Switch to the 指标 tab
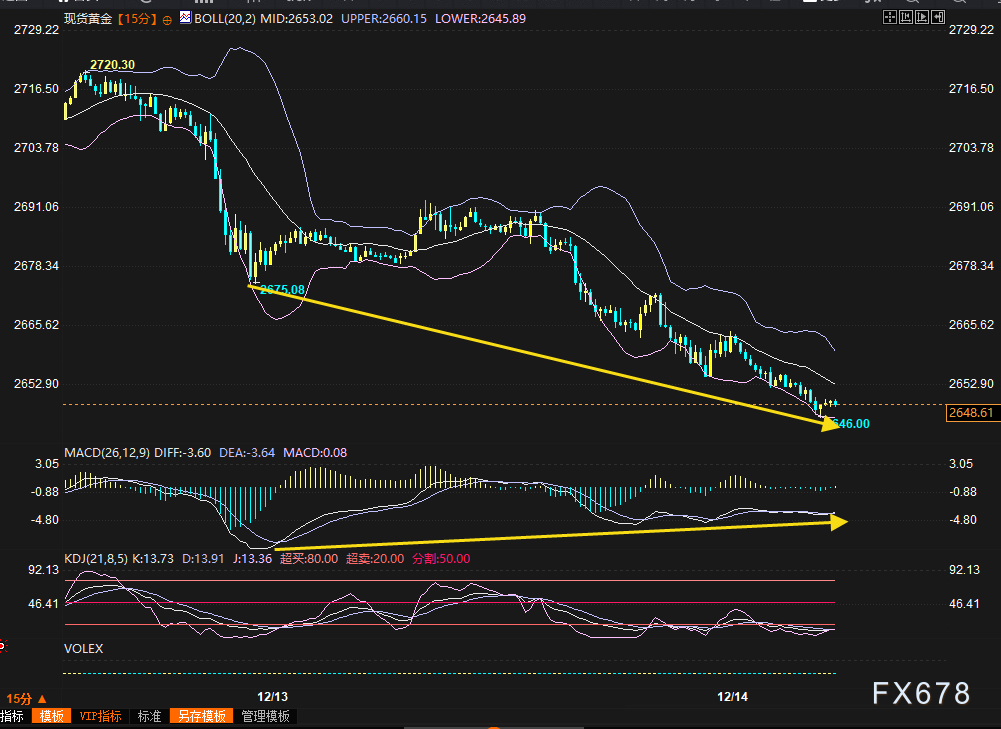This screenshot has height=729, width=1001. click(x=12, y=716)
